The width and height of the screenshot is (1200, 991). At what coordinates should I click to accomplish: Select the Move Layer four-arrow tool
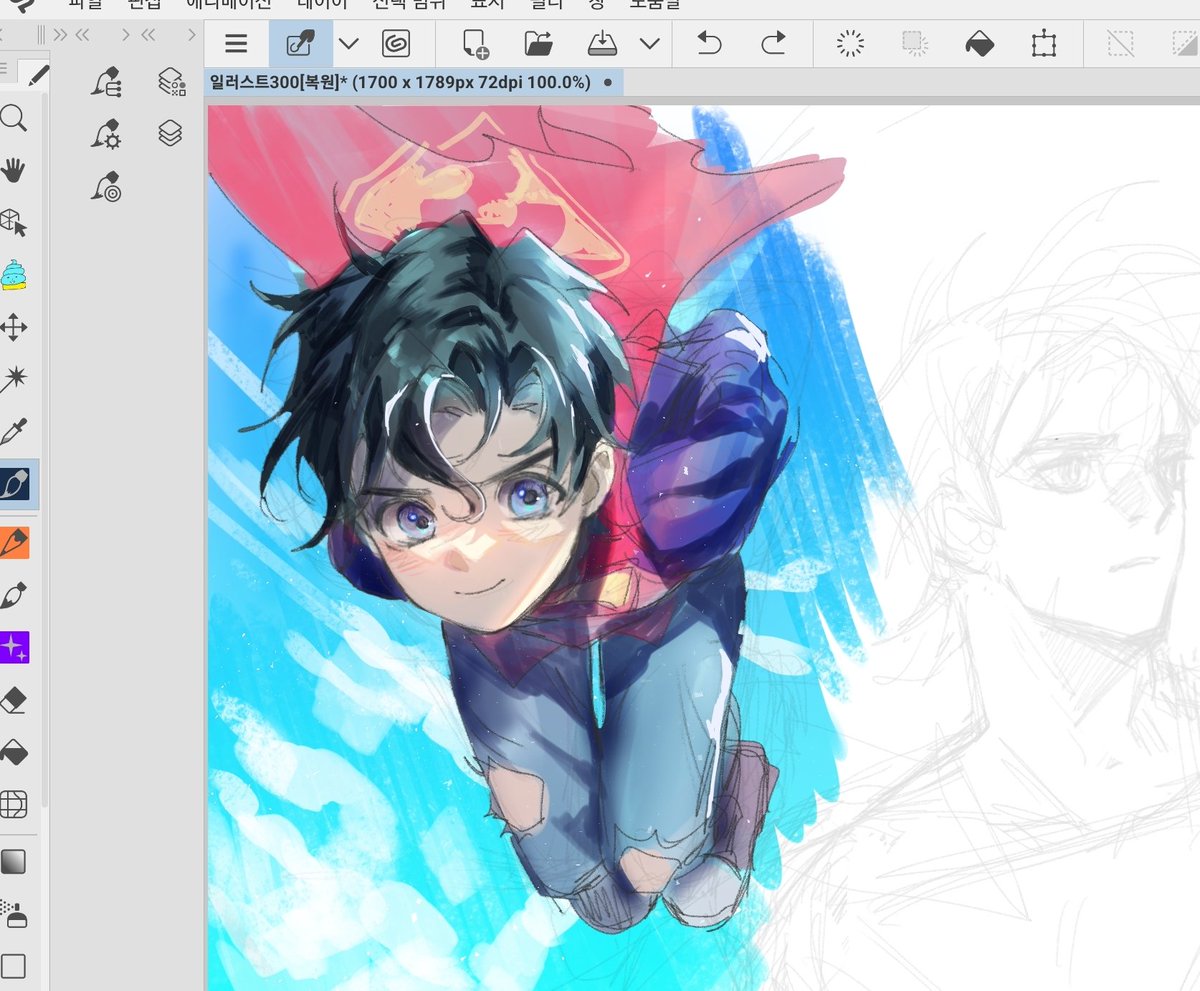tap(13, 327)
